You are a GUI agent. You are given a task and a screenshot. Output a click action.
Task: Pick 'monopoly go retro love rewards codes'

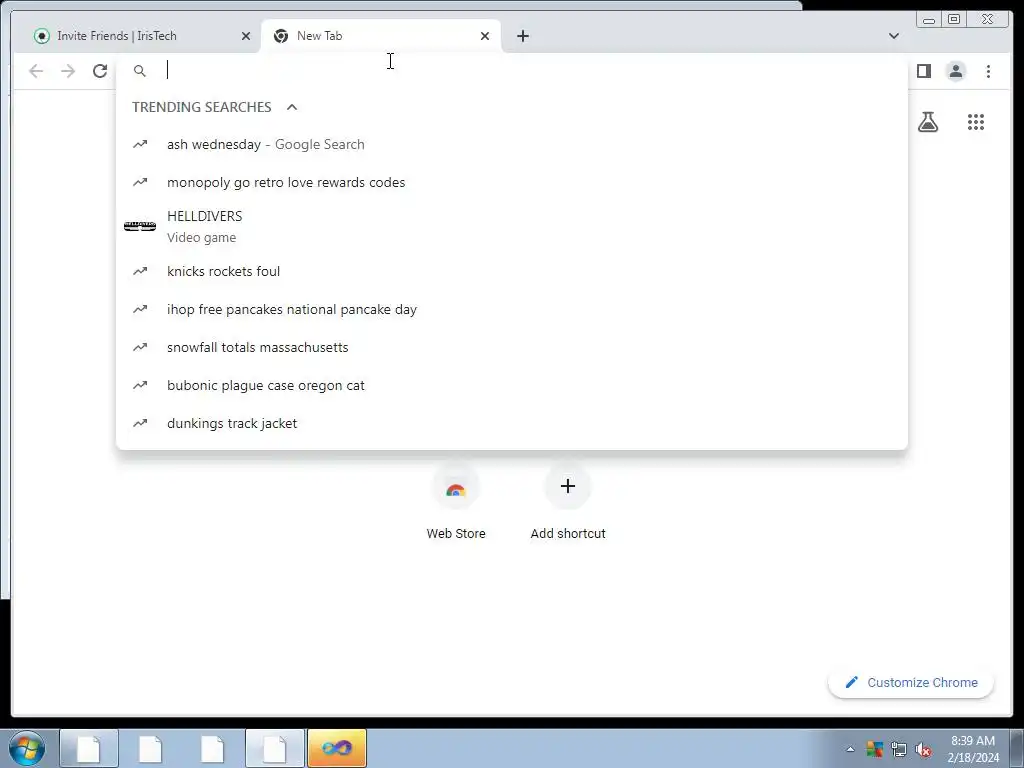(511, 182)
